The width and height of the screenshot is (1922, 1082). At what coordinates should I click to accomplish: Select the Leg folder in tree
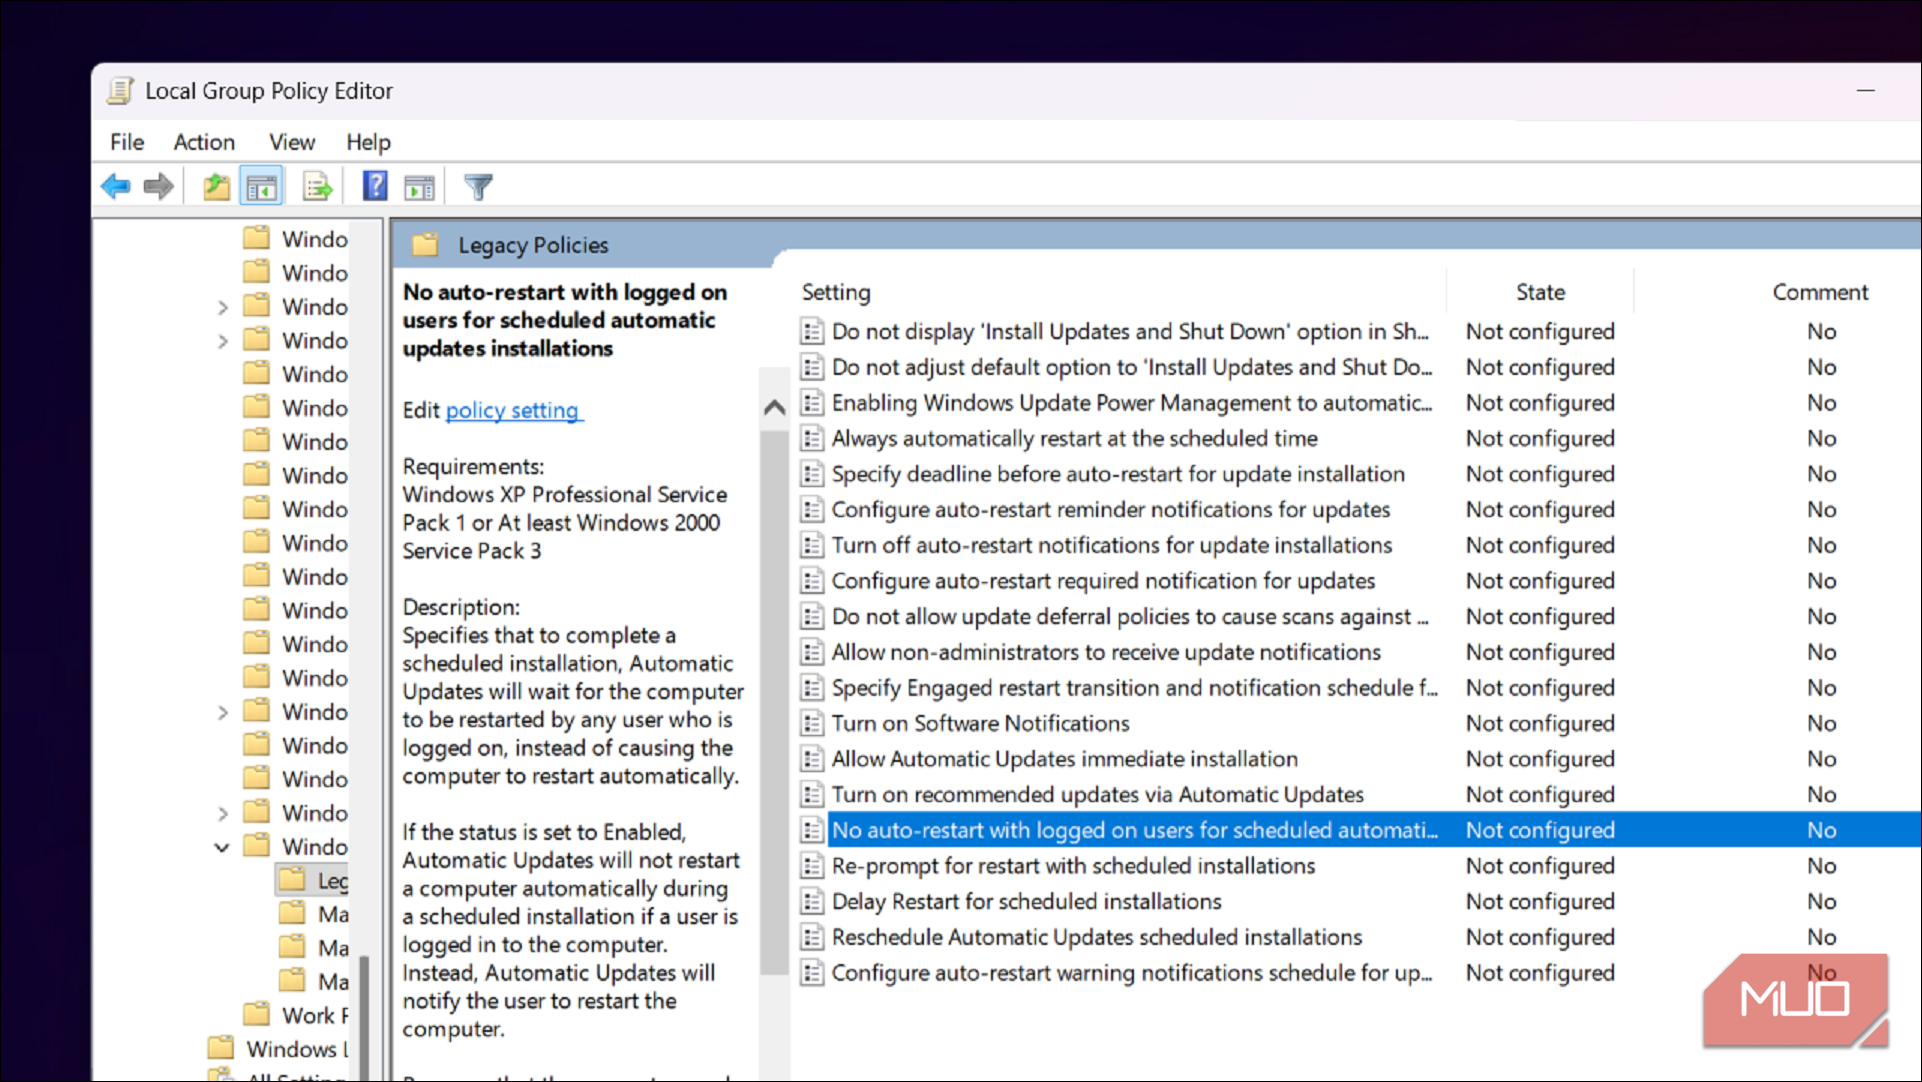pyautogui.click(x=314, y=880)
